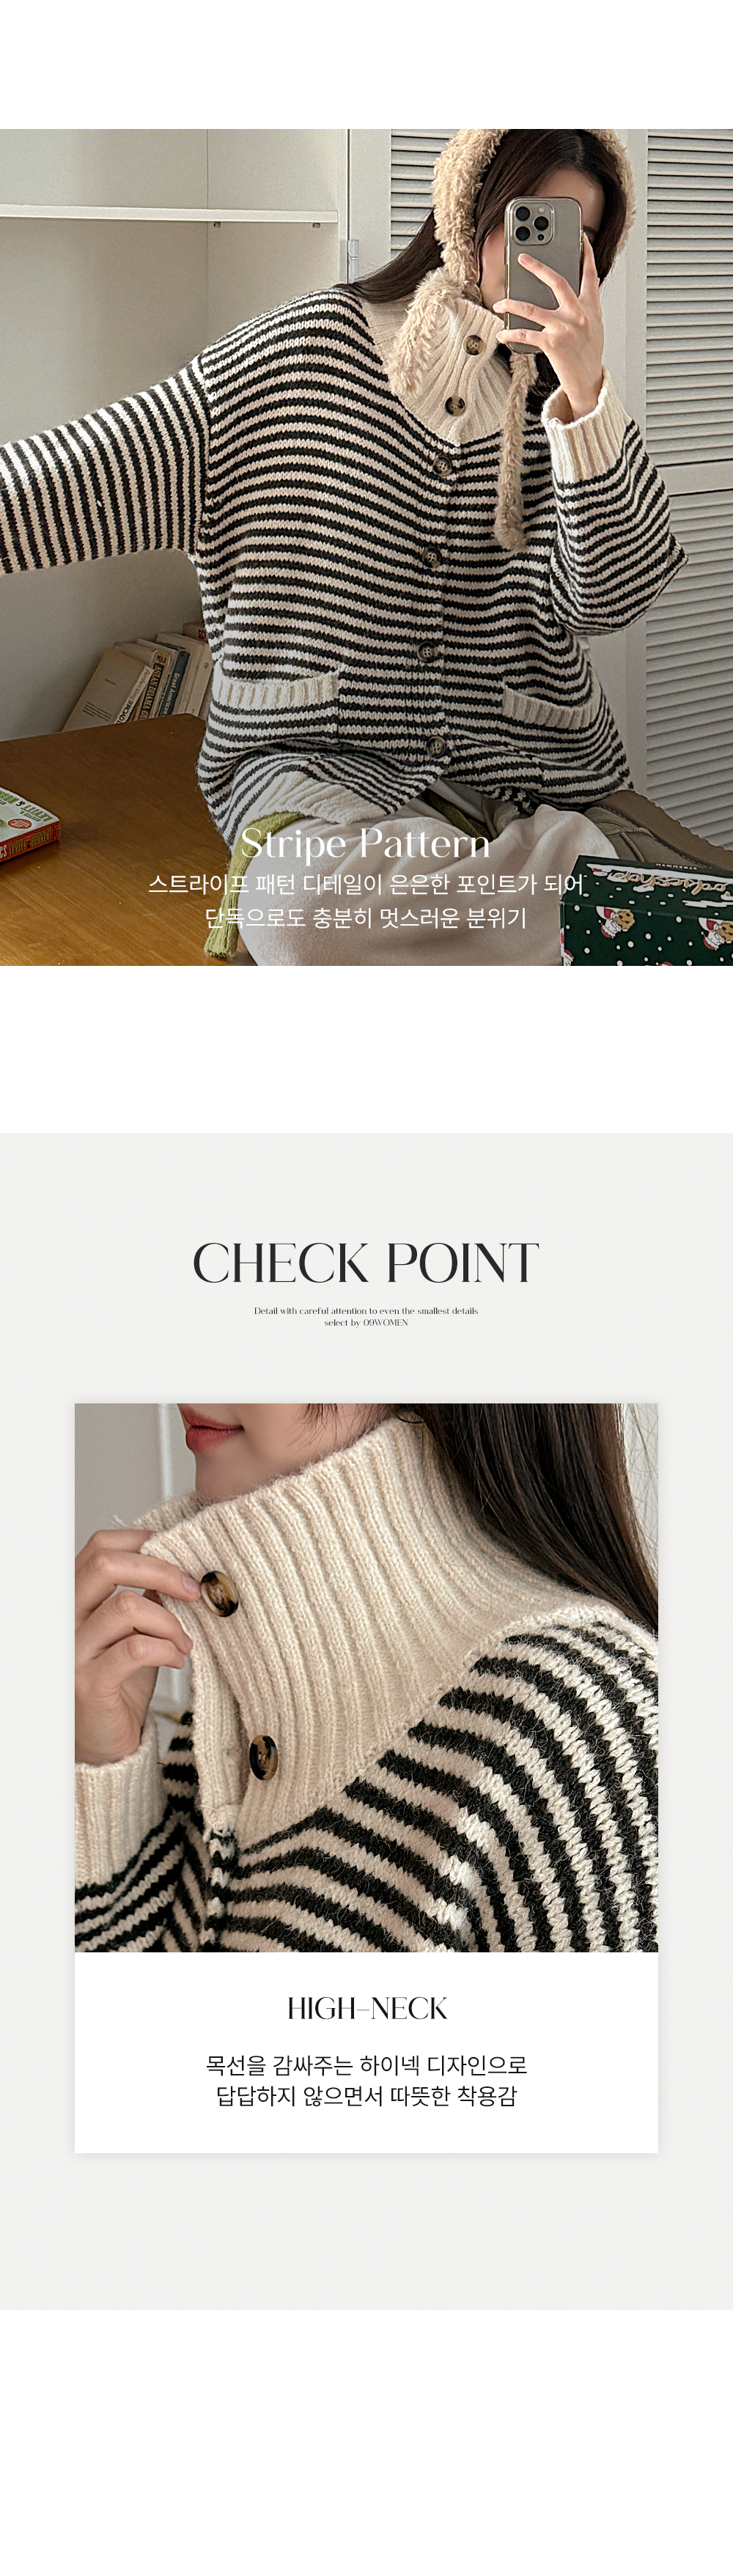Image resolution: width=733 pixels, height=2576 pixels.
Task: Click the 'select by 09WOMEN' text
Action: pos(366,1322)
